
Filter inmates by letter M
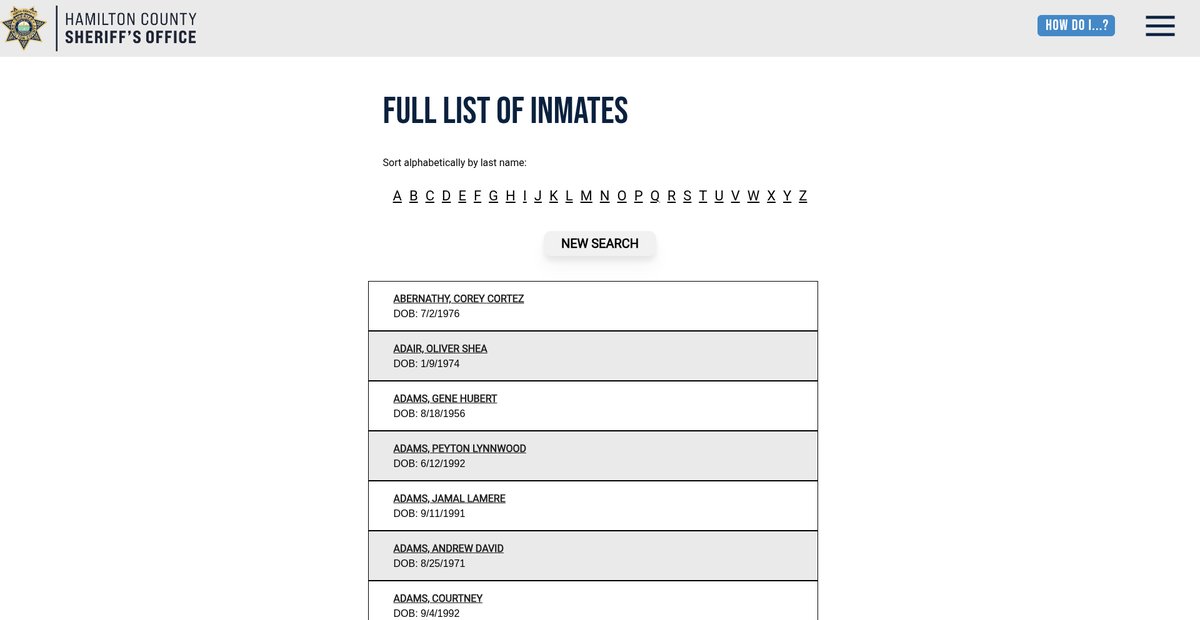586,196
